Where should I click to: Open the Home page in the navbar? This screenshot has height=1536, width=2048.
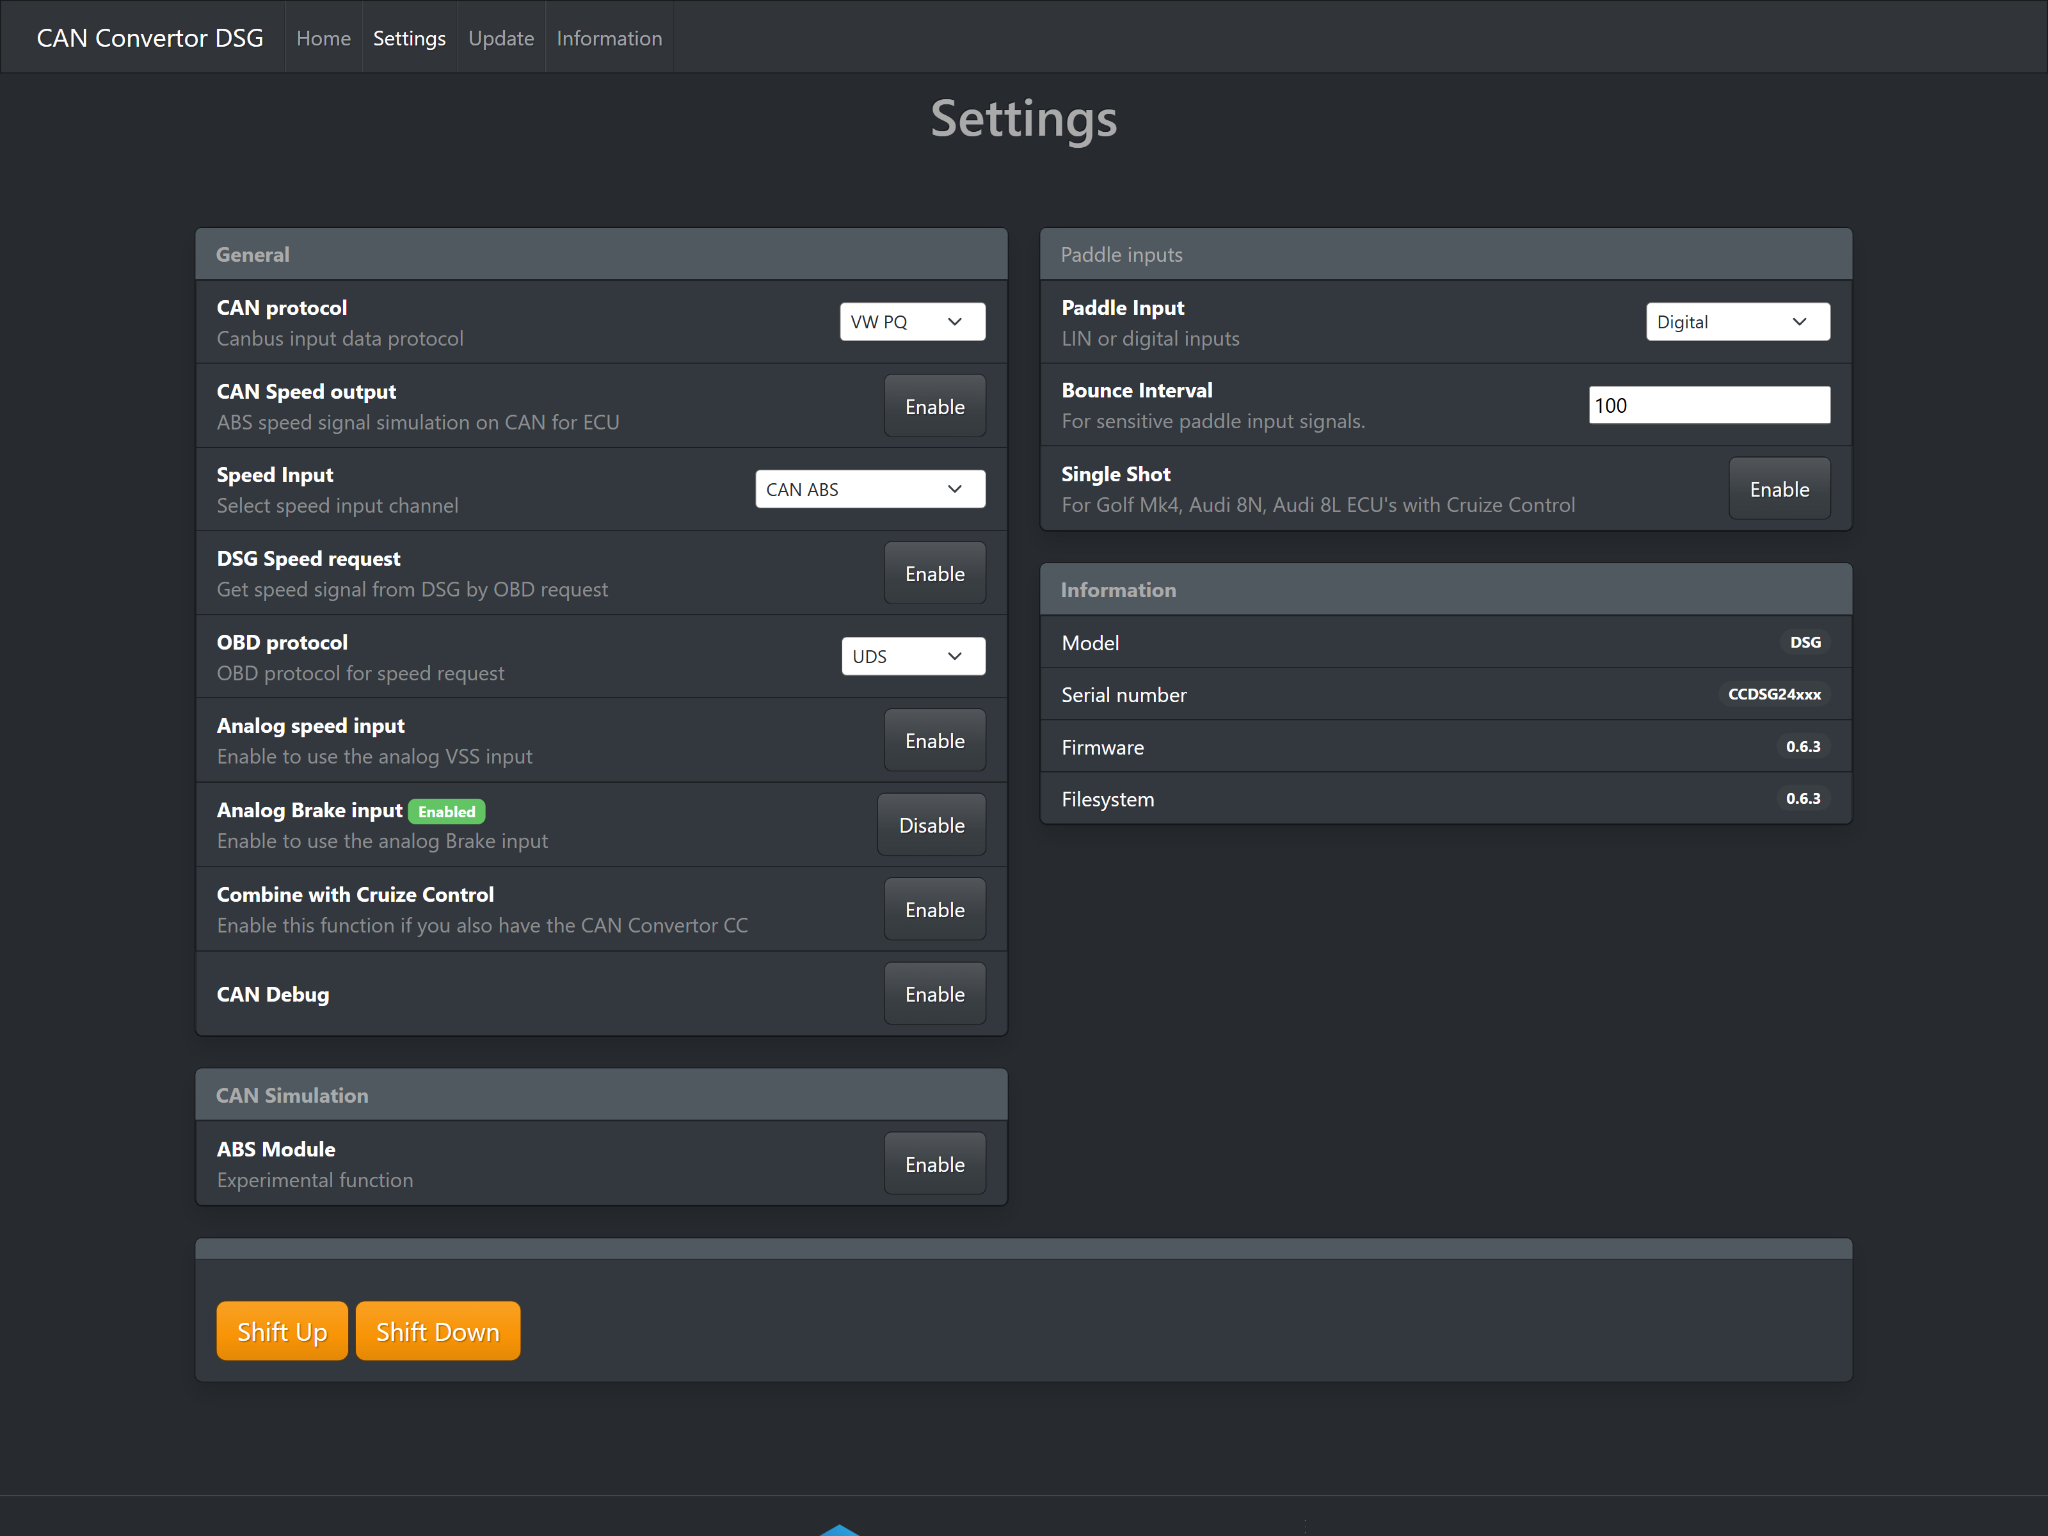[x=323, y=38]
